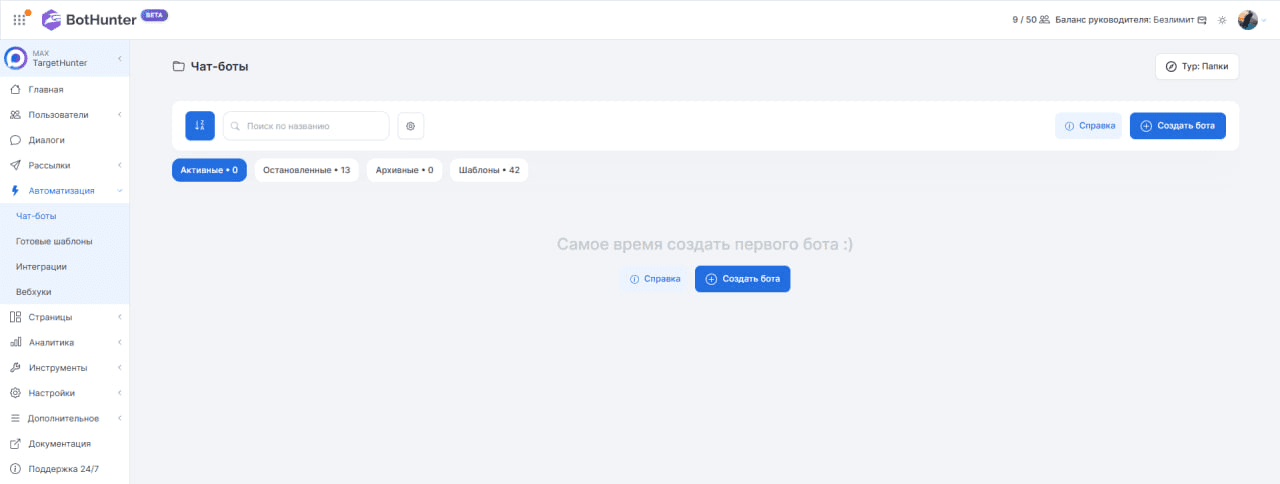Open the list settings gear button
The width and height of the screenshot is (1280, 484).
411,126
